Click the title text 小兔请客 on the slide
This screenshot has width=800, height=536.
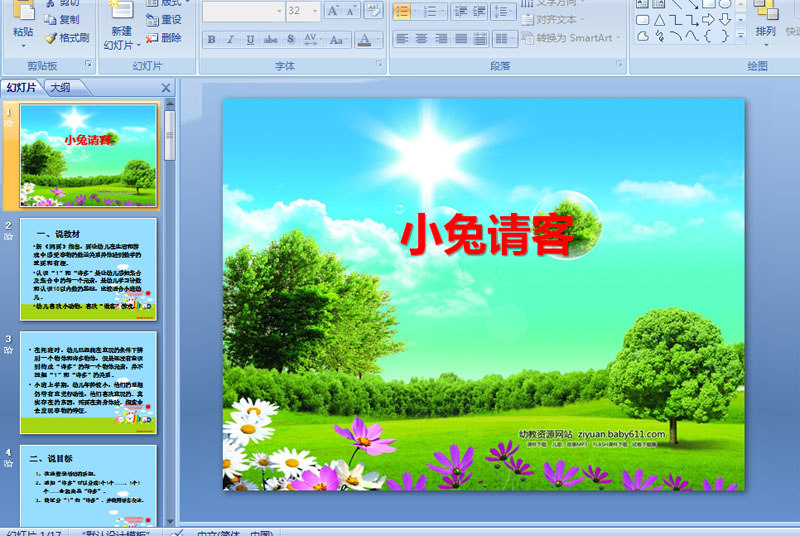coord(487,235)
